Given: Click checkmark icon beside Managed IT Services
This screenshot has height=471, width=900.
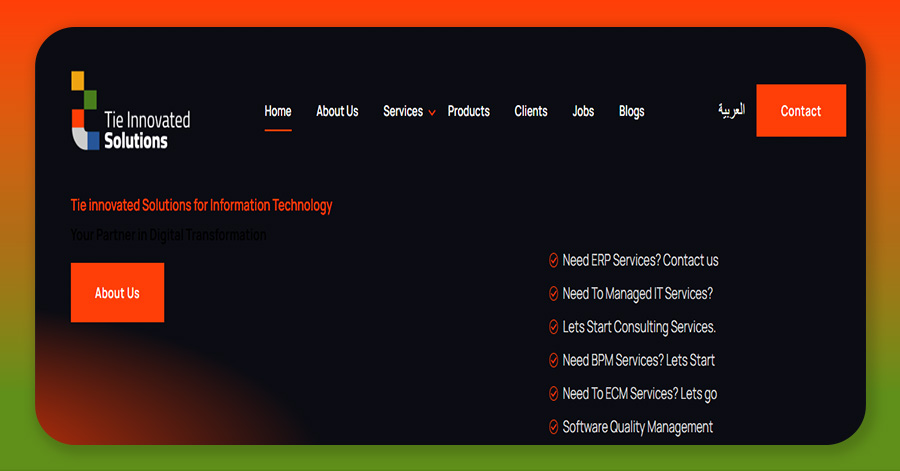Looking at the screenshot, I should click(x=553, y=294).
